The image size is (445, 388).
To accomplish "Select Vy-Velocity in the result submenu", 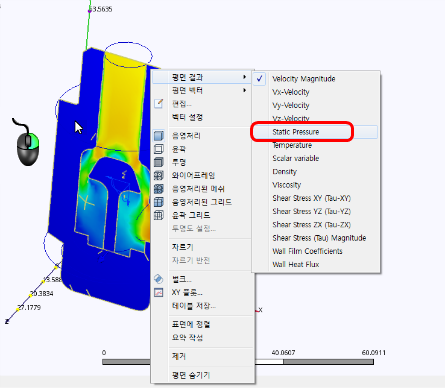I will pos(291,105).
